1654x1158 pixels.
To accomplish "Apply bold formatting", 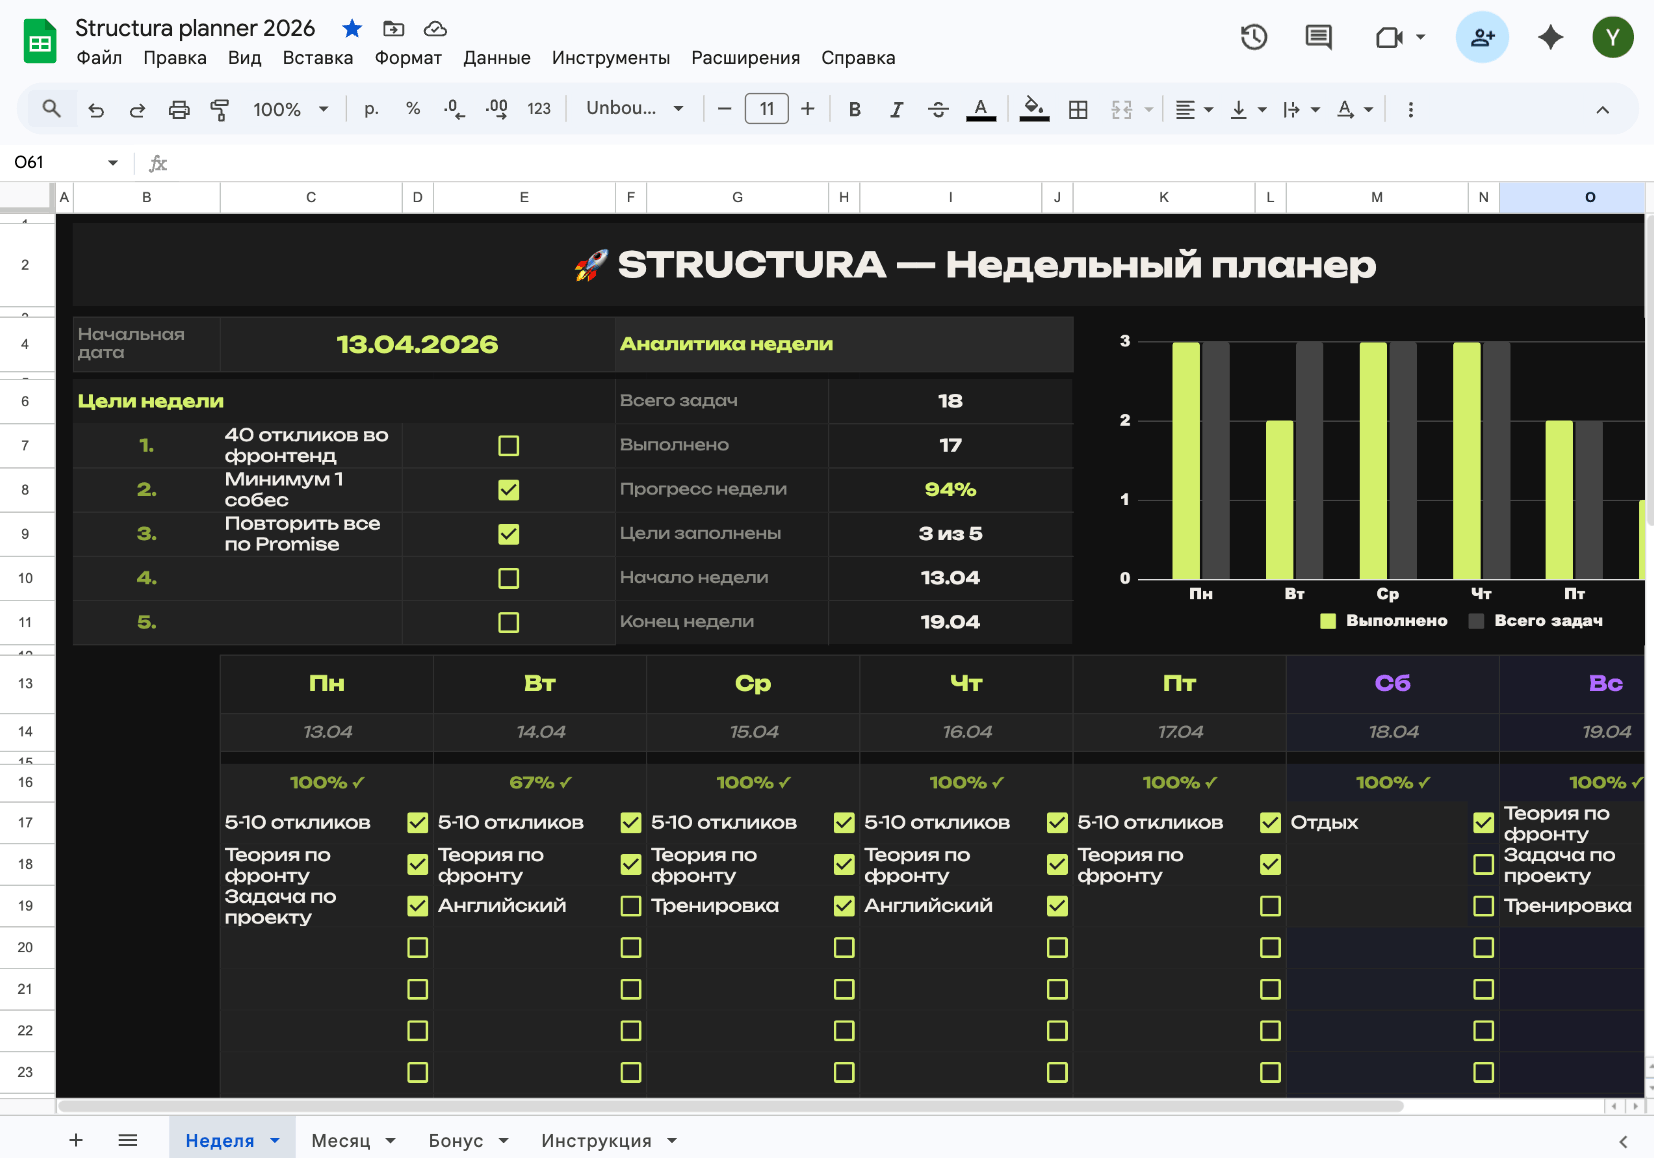I will tap(855, 109).
